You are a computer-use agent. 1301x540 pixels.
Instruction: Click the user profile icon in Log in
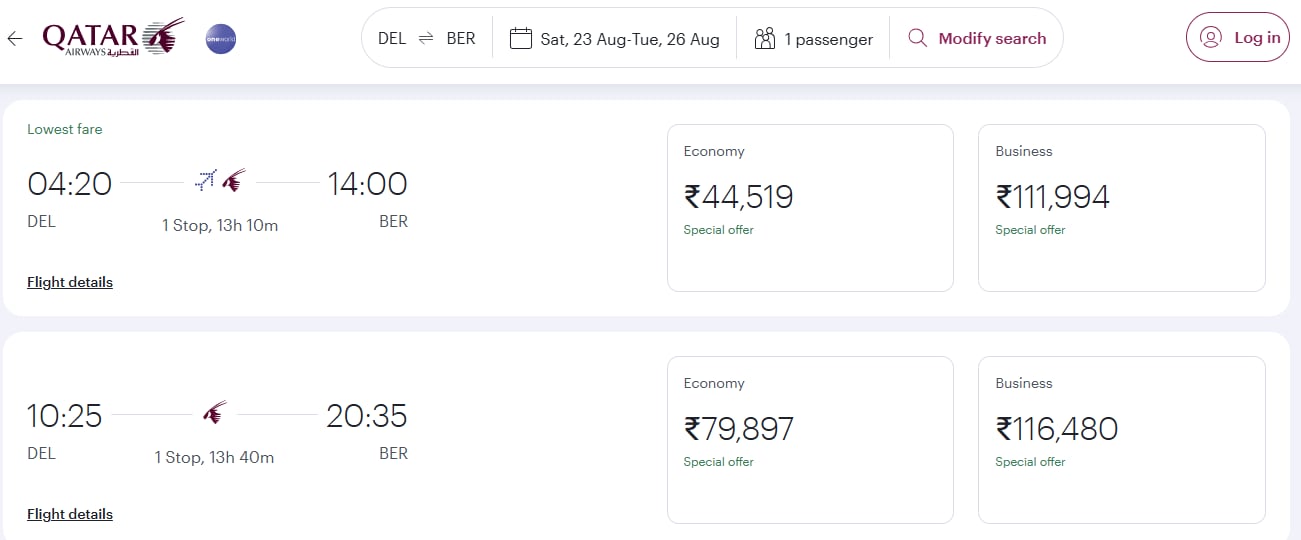tap(1211, 38)
